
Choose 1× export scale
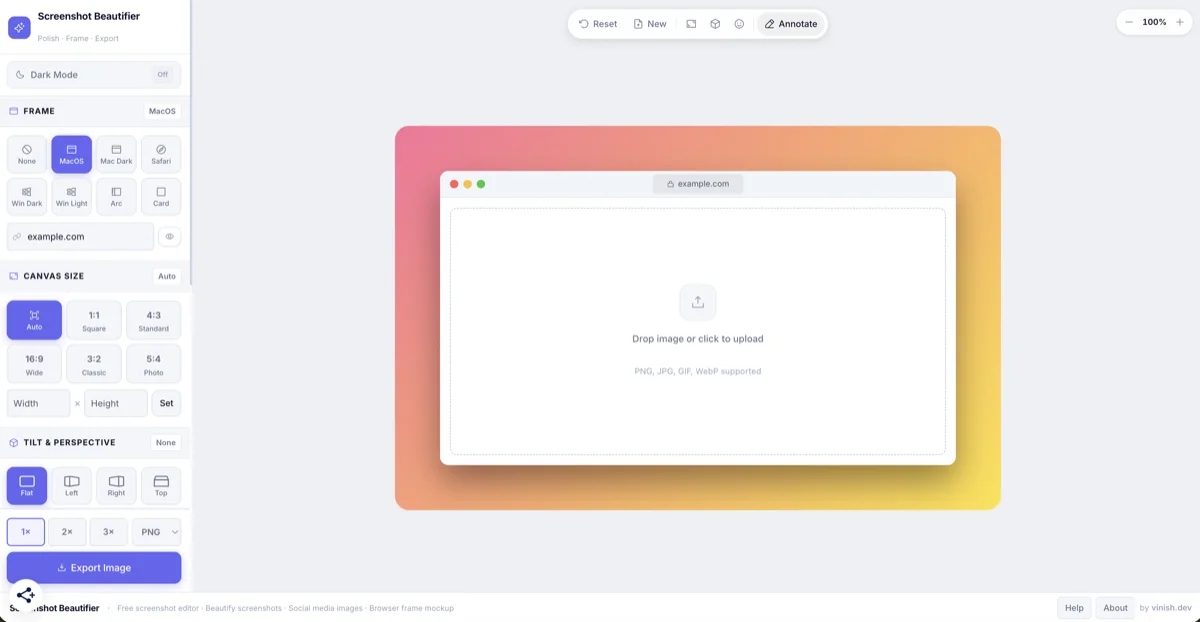tap(26, 532)
